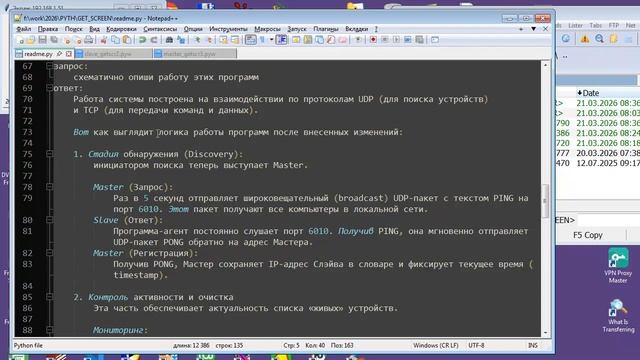Toggle word wrap toolbar button
The width and height of the screenshot is (640, 360).
[250, 40]
